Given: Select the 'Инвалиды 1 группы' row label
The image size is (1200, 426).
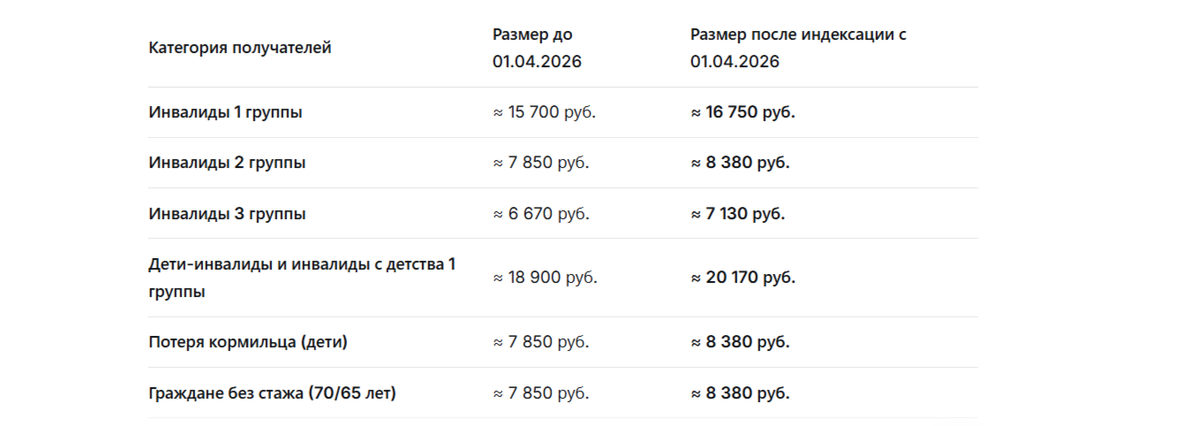Looking at the screenshot, I should tap(225, 113).
